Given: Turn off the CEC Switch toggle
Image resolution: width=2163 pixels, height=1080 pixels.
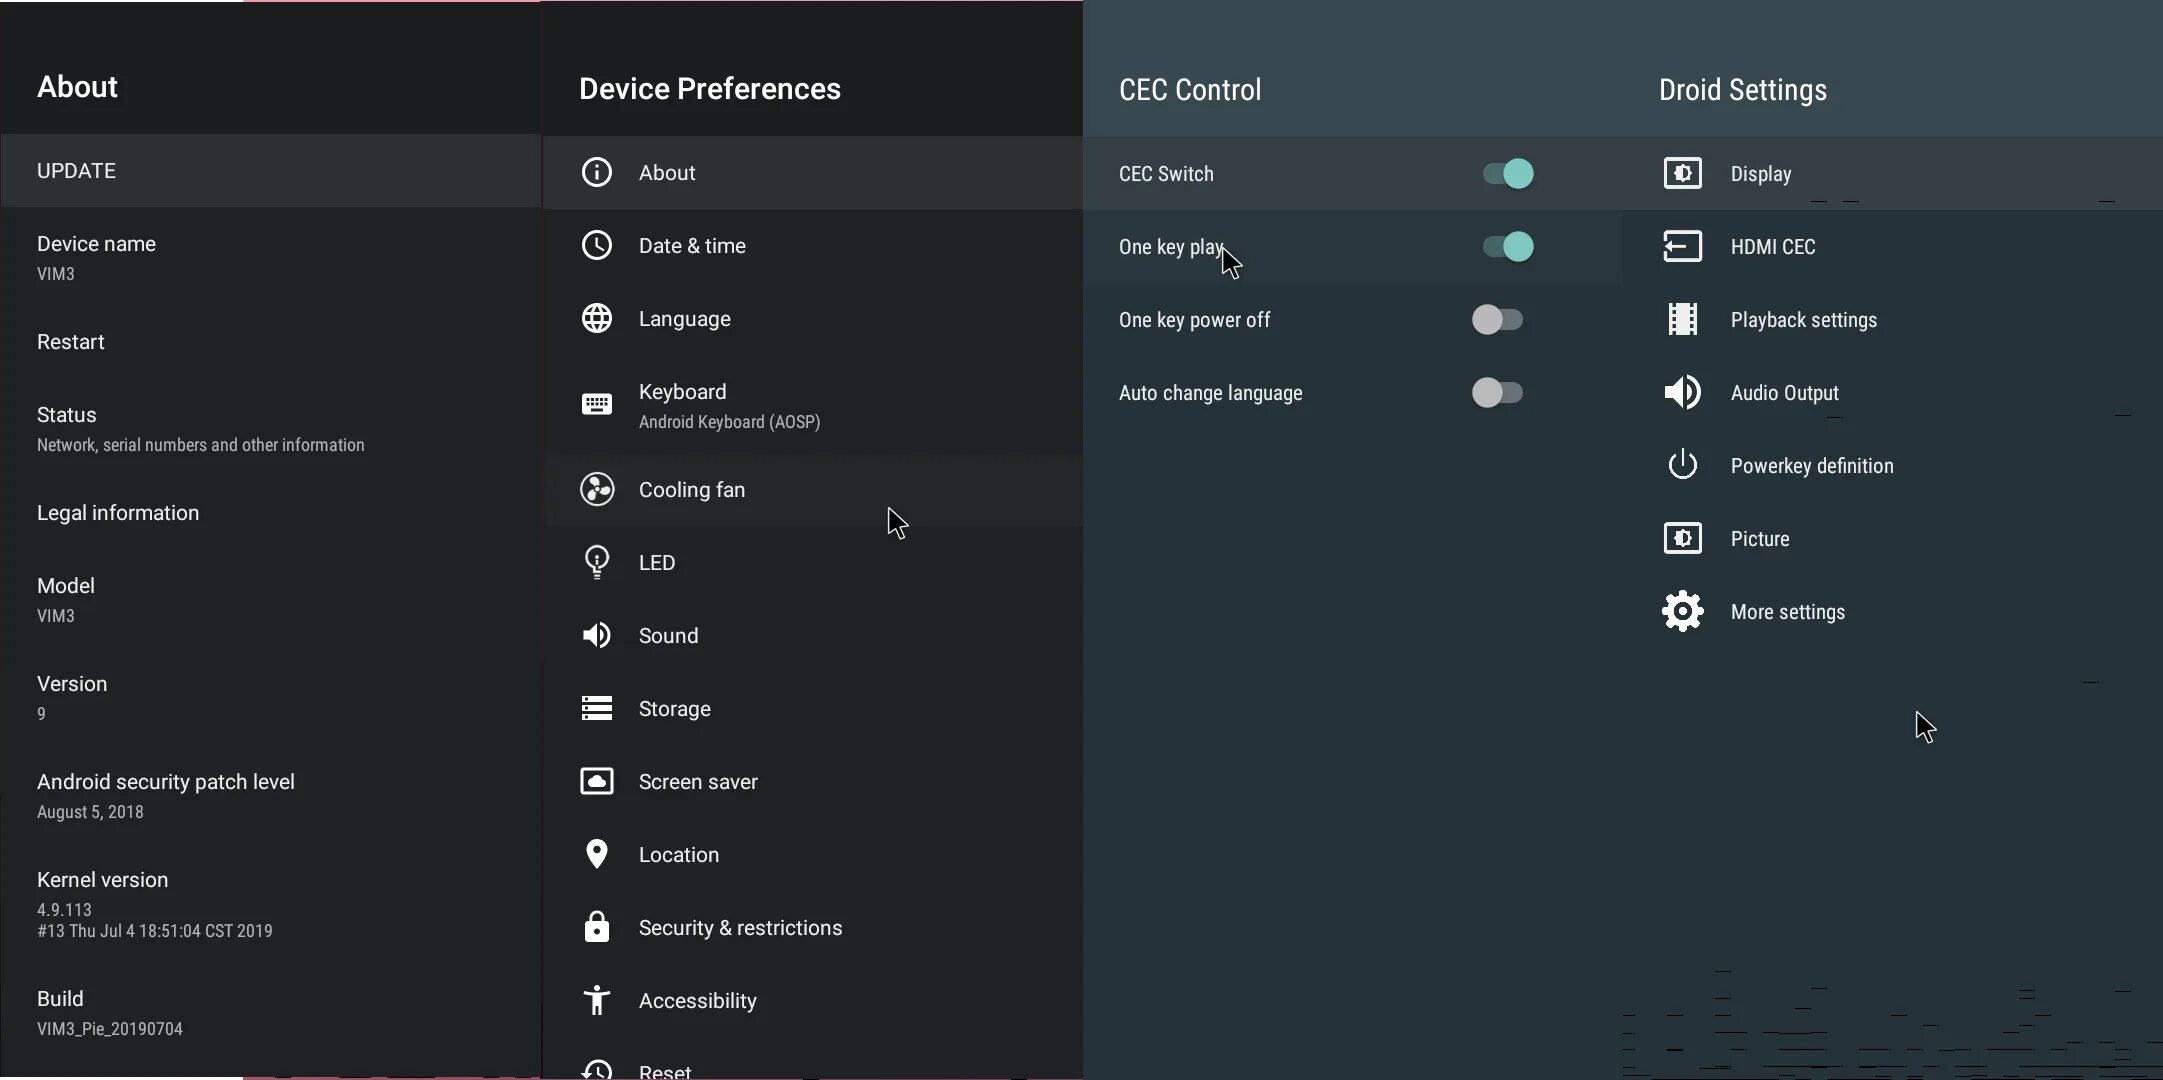Looking at the screenshot, I should point(1508,173).
